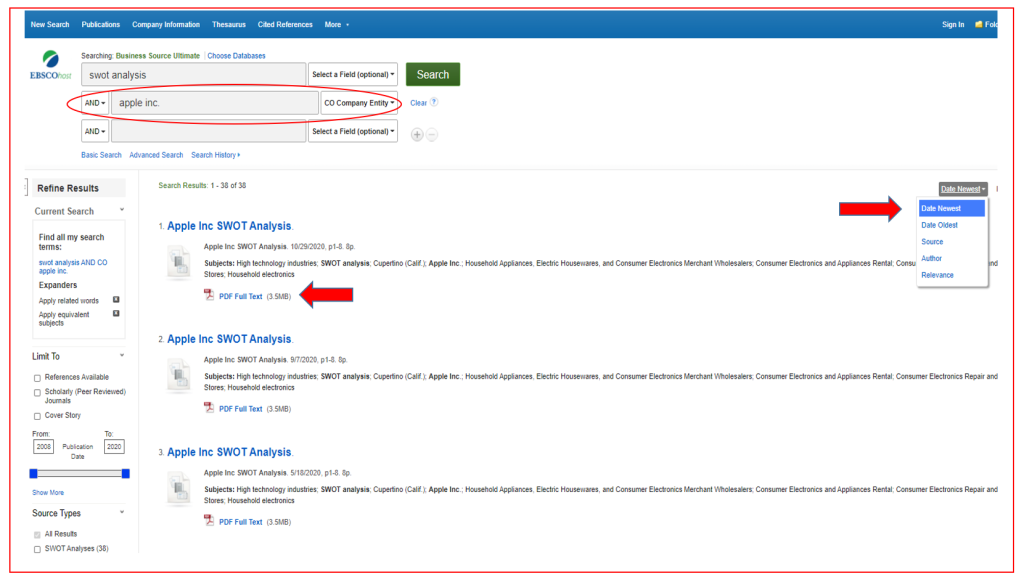Viewport: 1024px width, 587px height.
Task: Click the empty third search field
Action: click(x=208, y=131)
